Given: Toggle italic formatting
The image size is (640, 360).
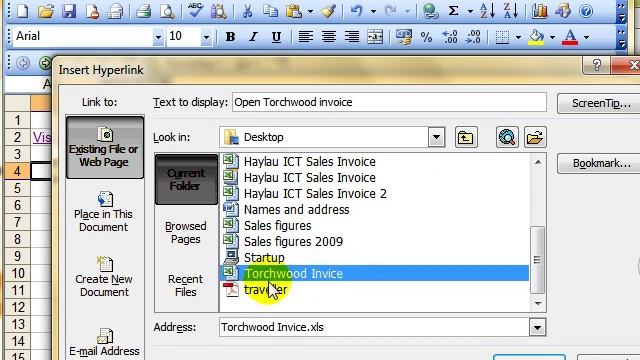Looking at the screenshot, I should click(253, 37).
